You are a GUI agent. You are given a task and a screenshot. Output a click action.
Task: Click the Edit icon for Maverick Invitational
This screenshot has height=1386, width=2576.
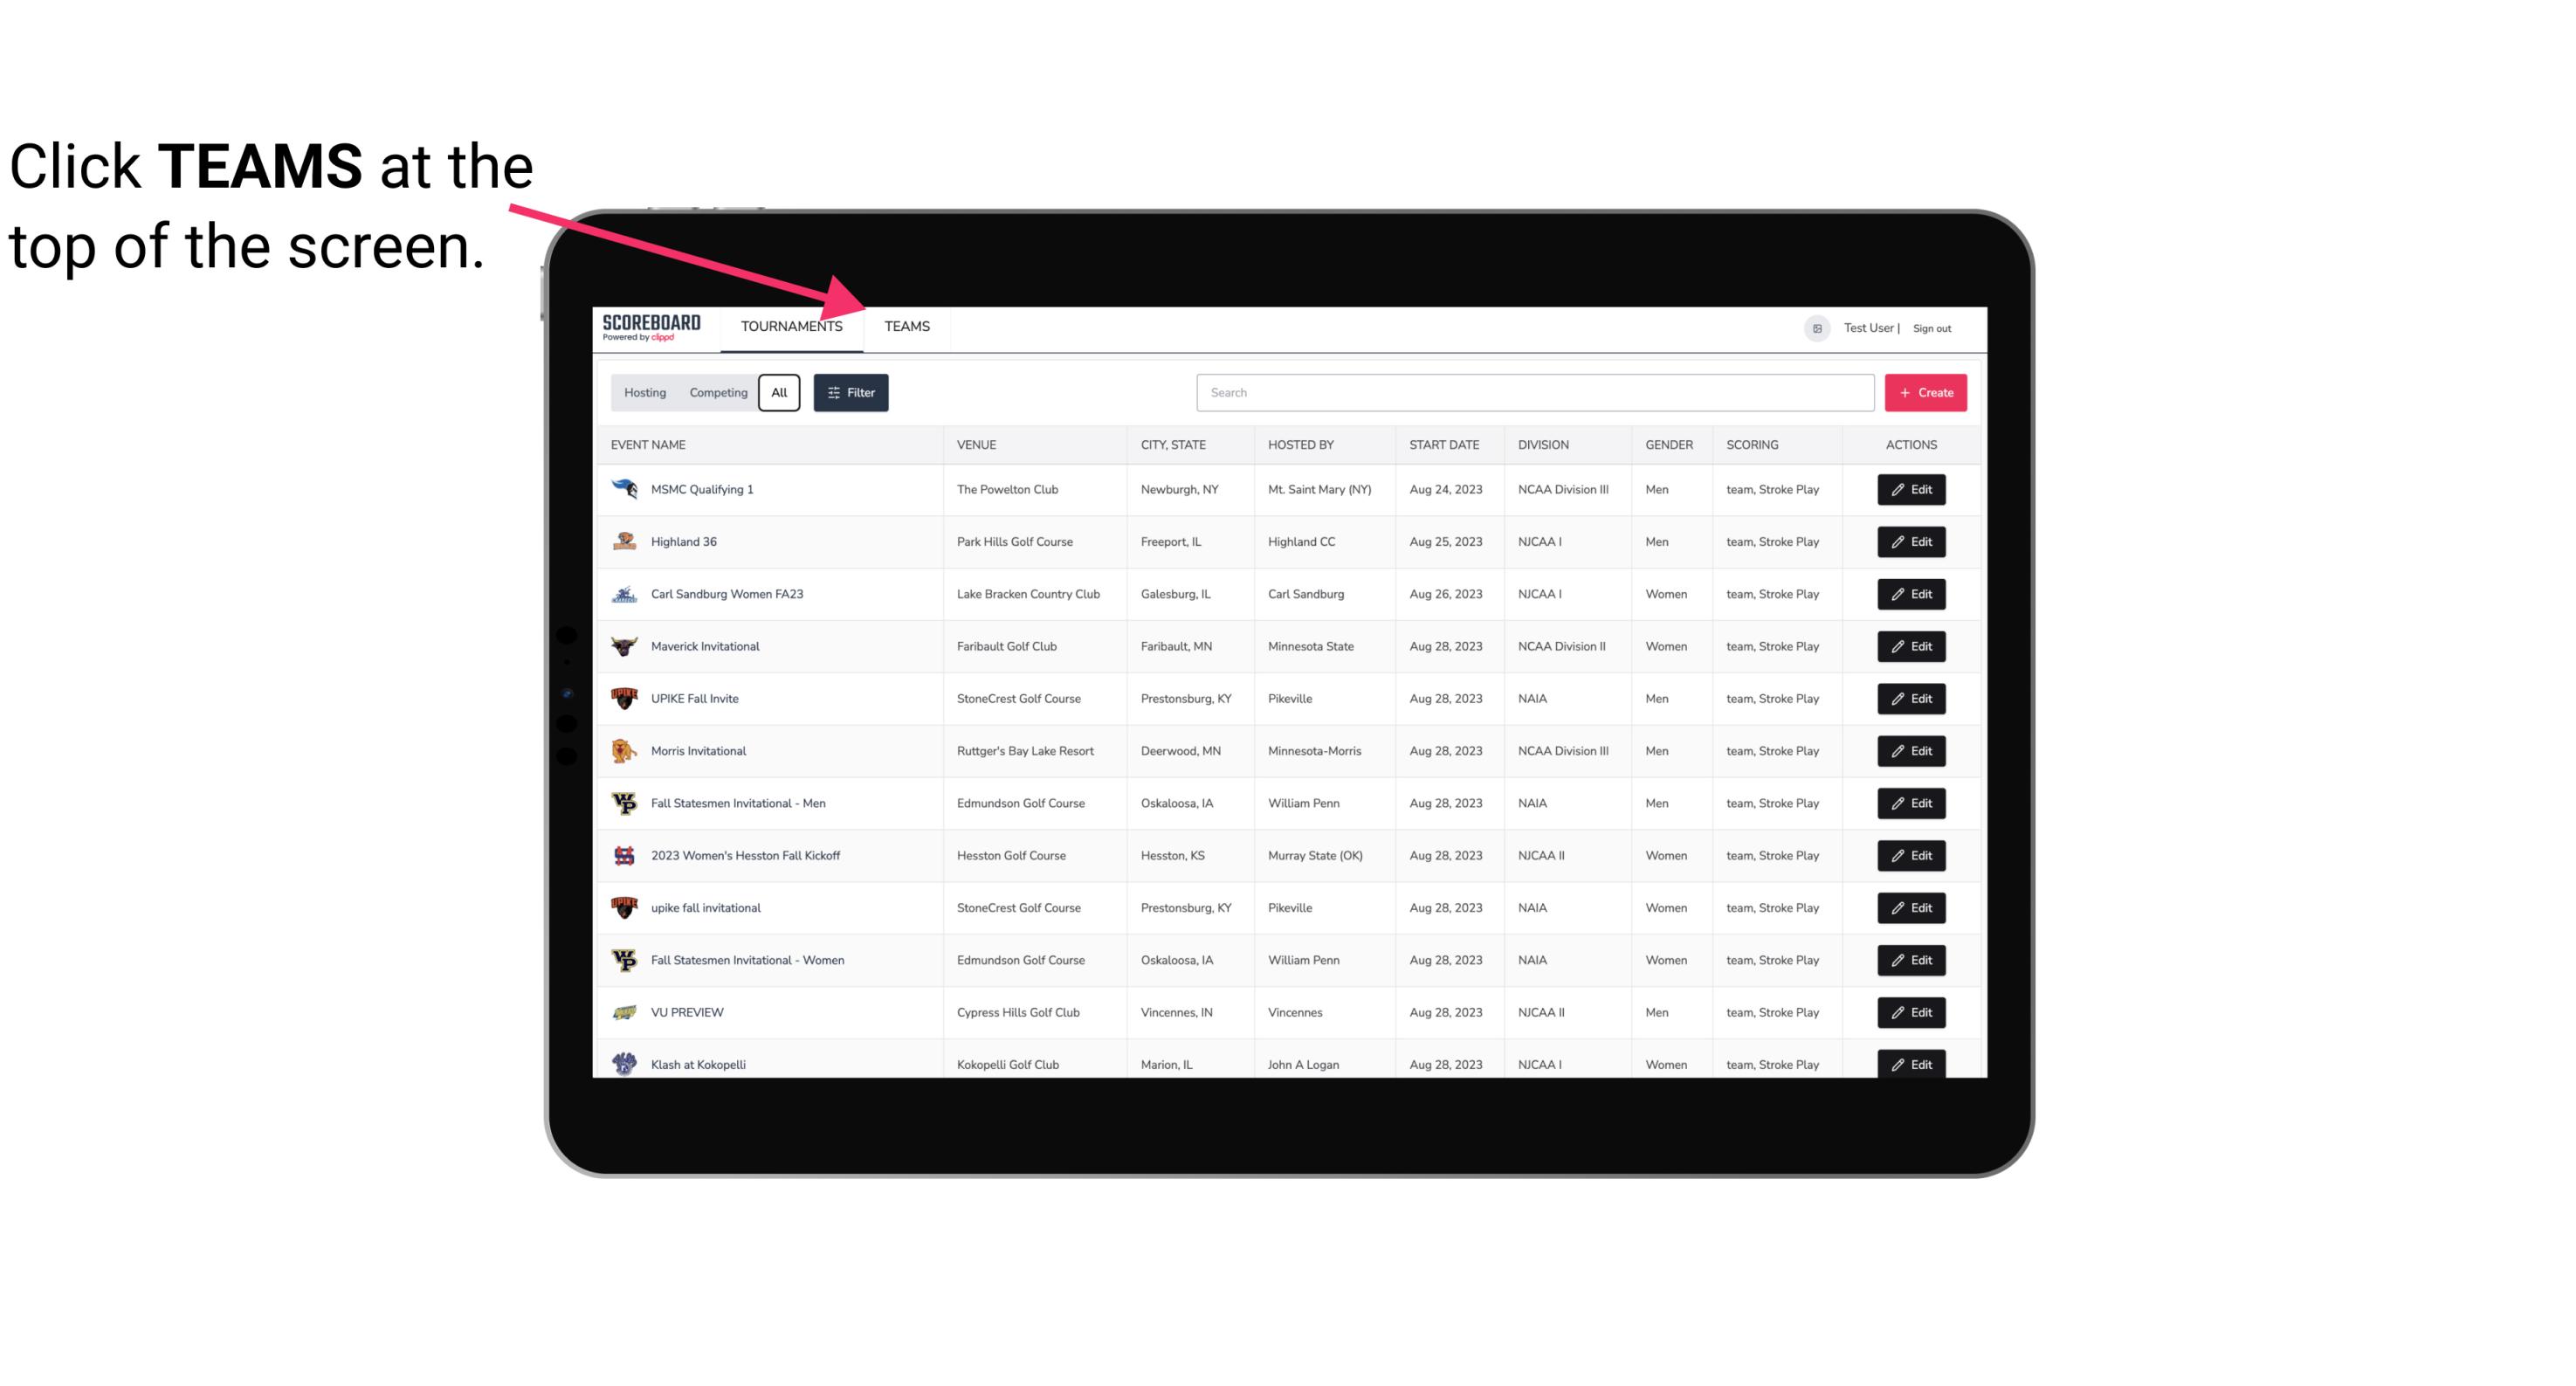(x=1911, y=645)
